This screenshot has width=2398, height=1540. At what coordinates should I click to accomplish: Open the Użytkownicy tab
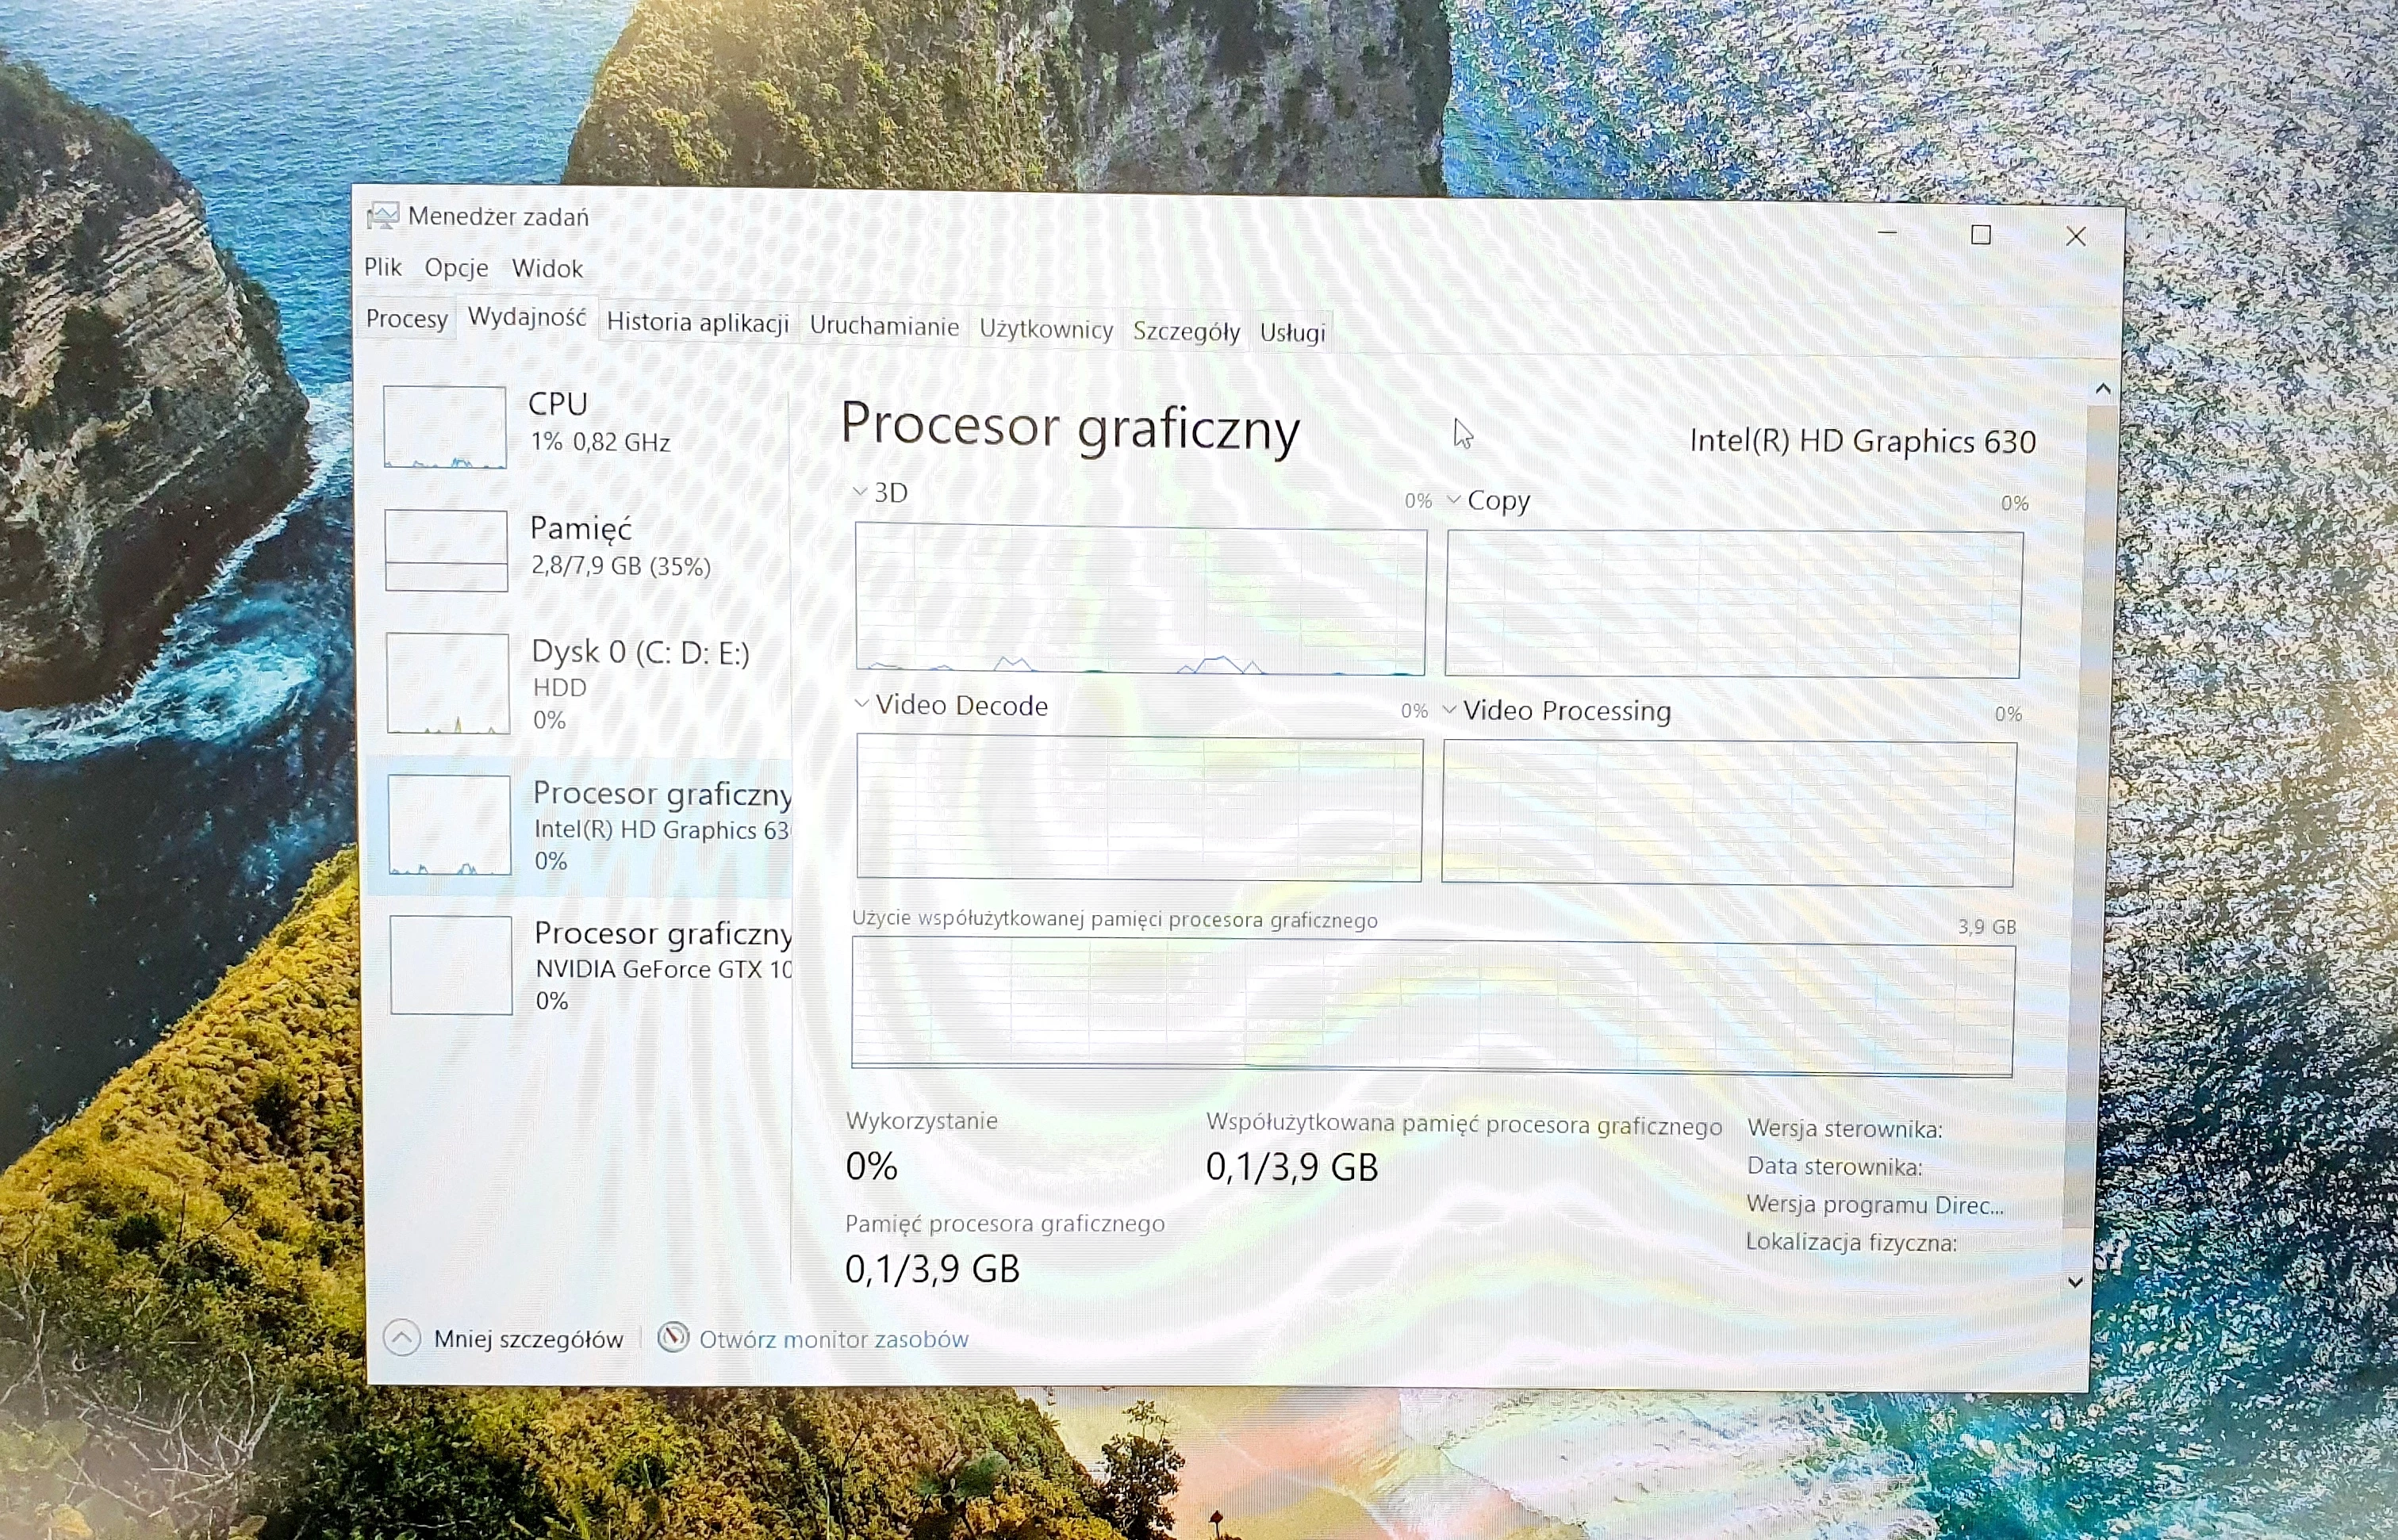click(x=1046, y=329)
